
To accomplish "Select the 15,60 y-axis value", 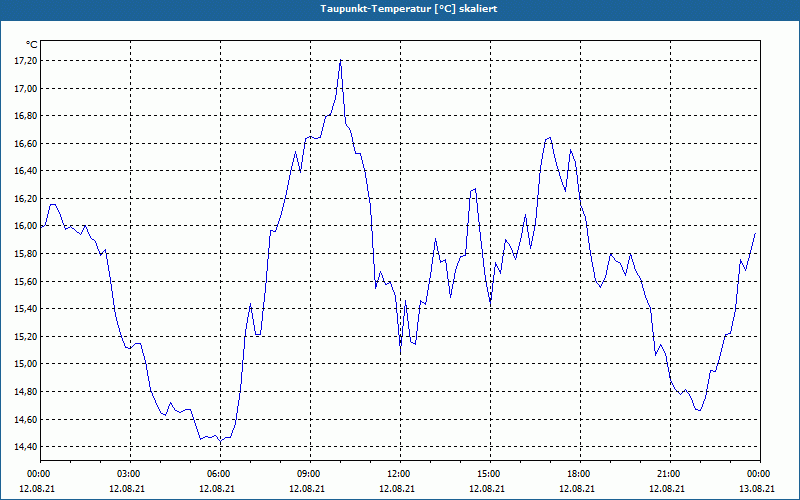I will click(27, 281).
